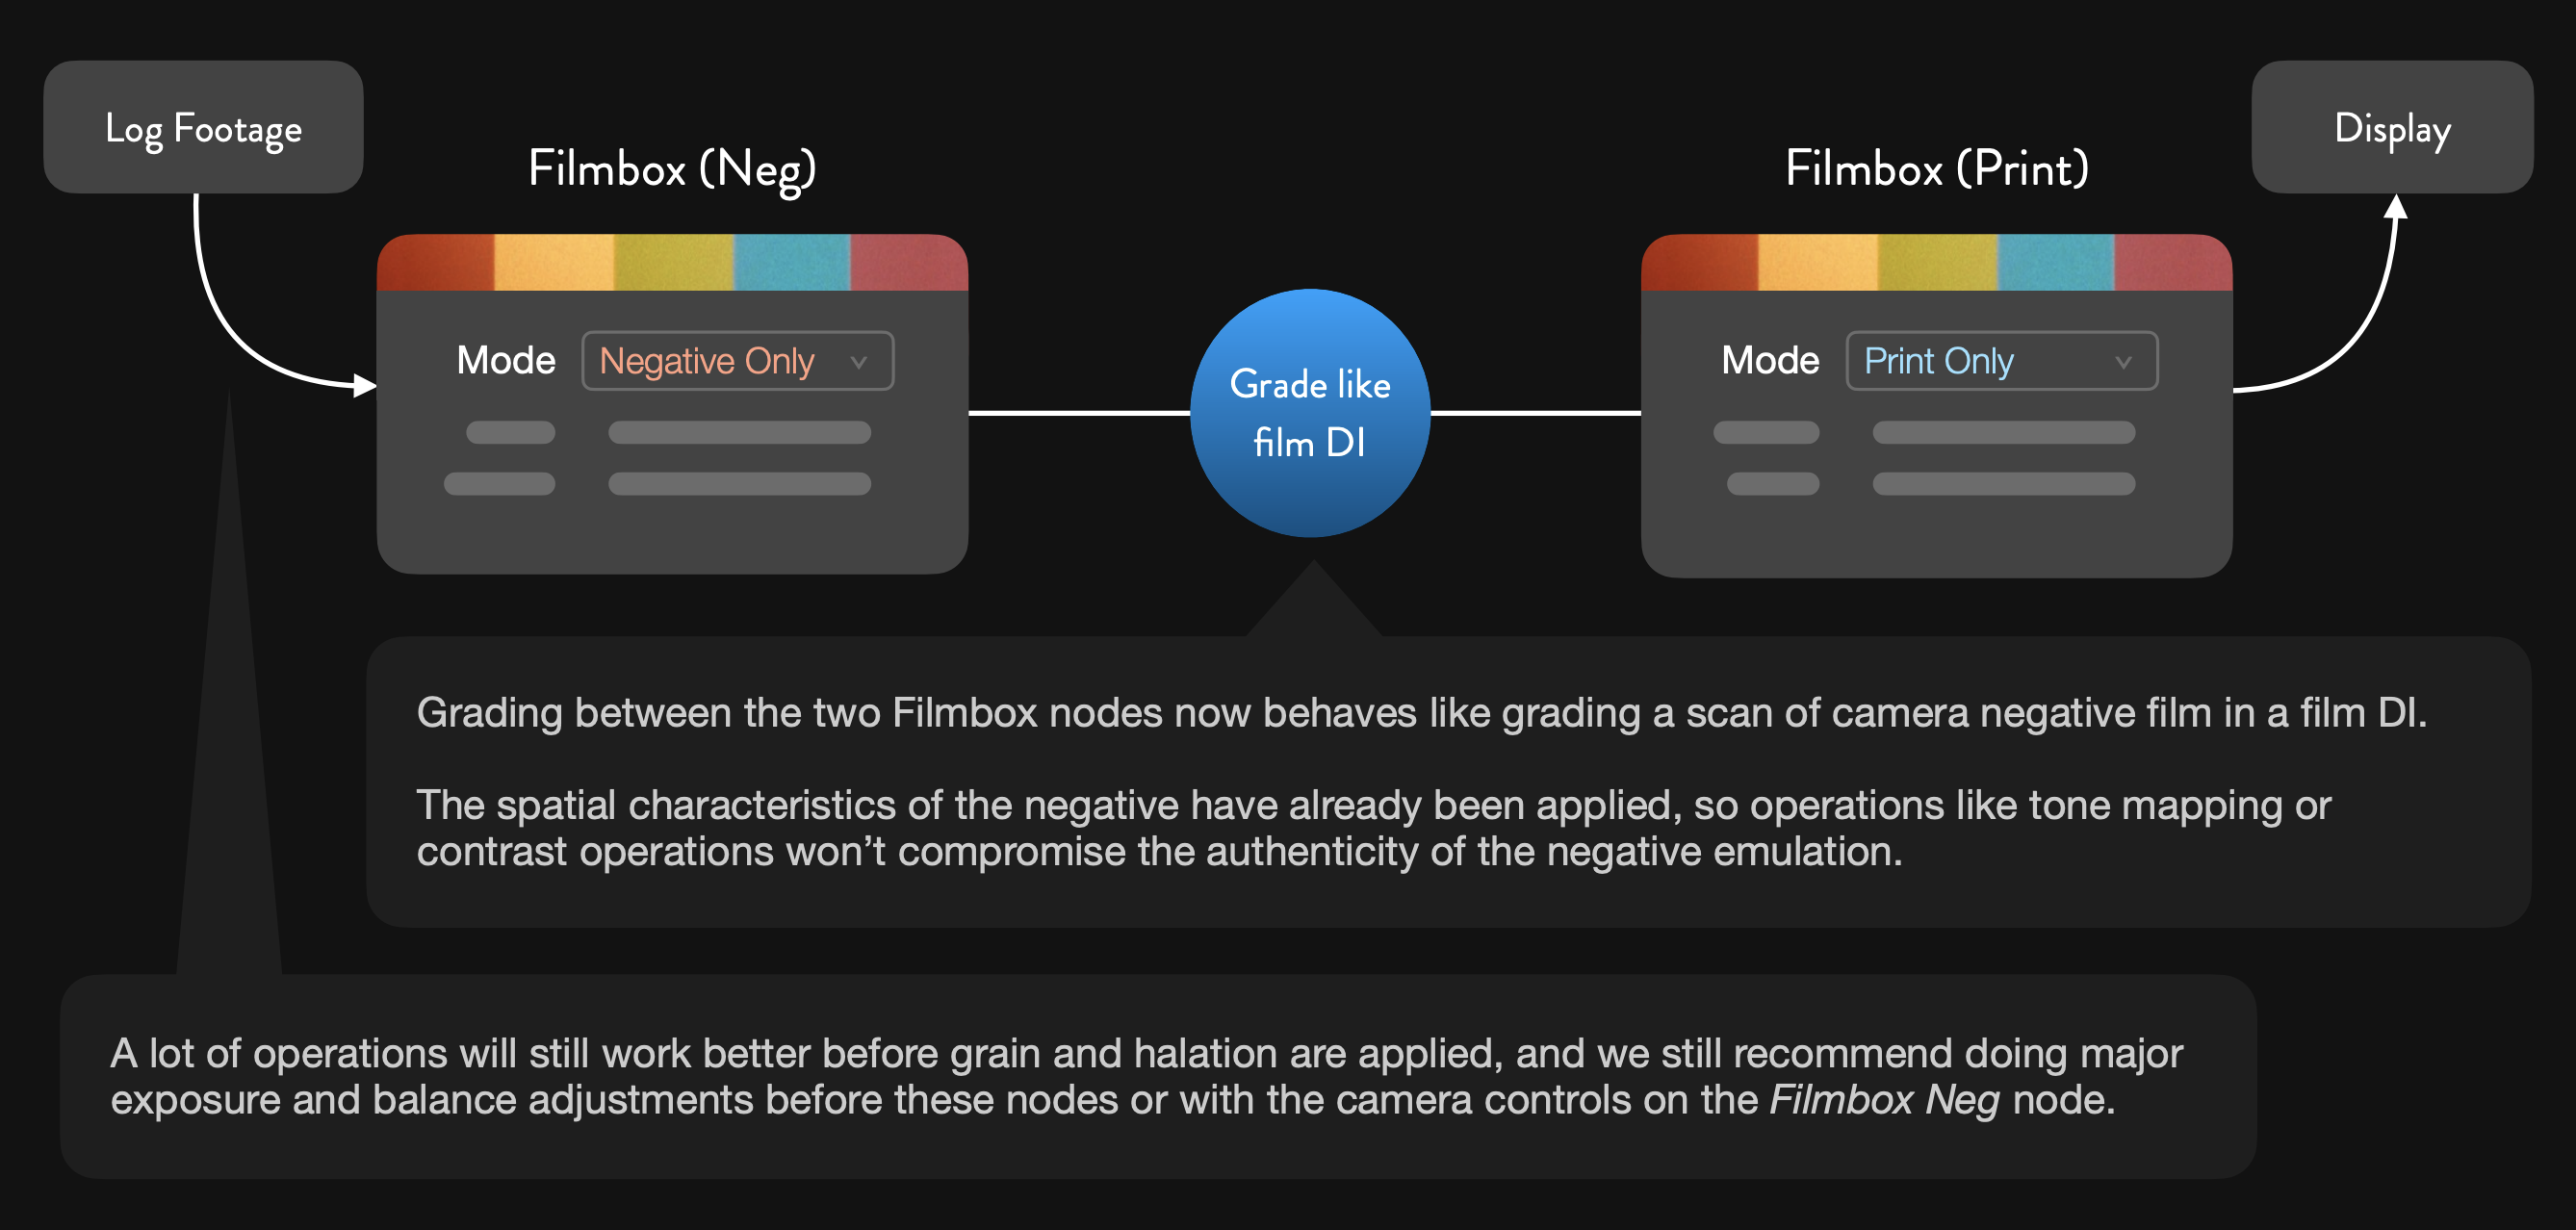Select the light orange swatch on Filmbox Neg node
Viewport: 2576px width, 1230px height.
[554, 263]
